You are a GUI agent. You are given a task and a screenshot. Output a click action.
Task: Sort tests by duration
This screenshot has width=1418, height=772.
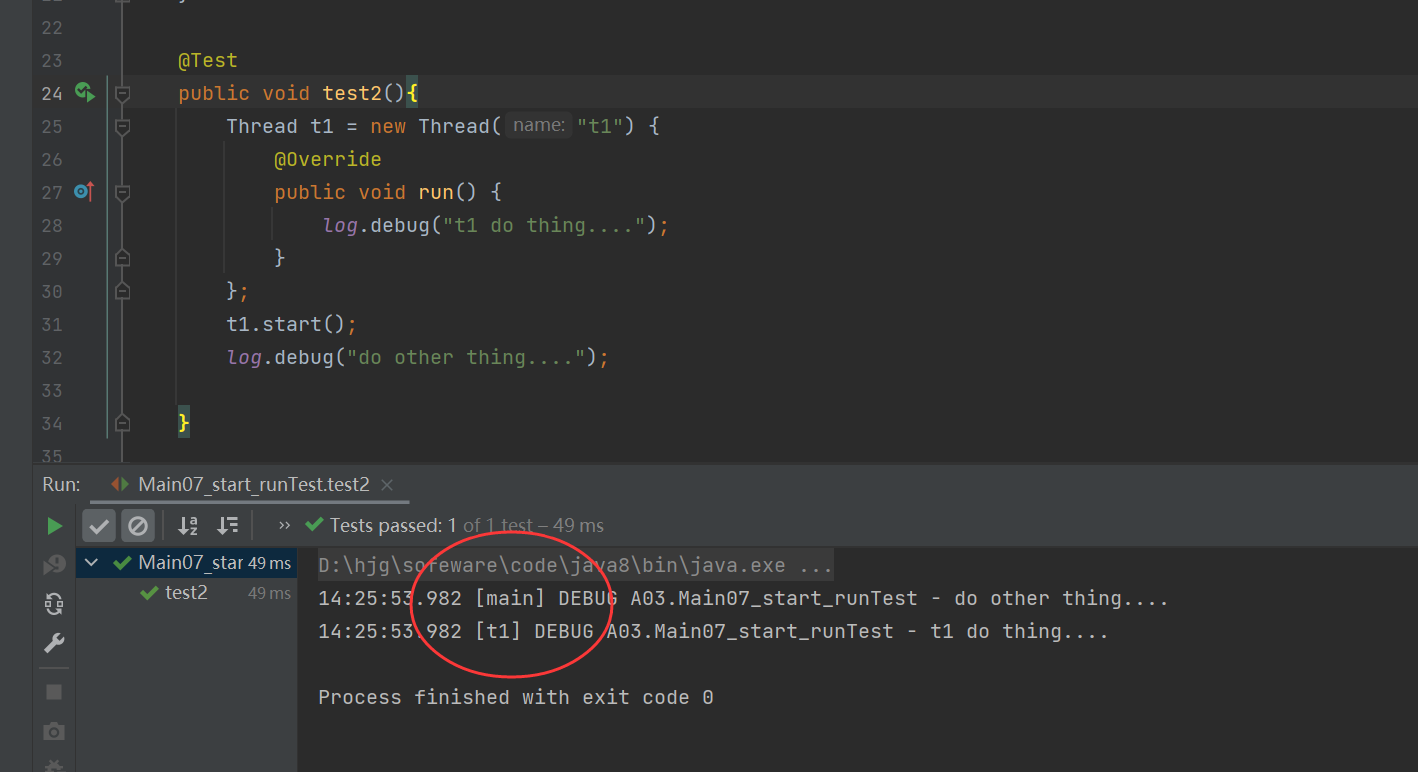click(x=228, y=525)
